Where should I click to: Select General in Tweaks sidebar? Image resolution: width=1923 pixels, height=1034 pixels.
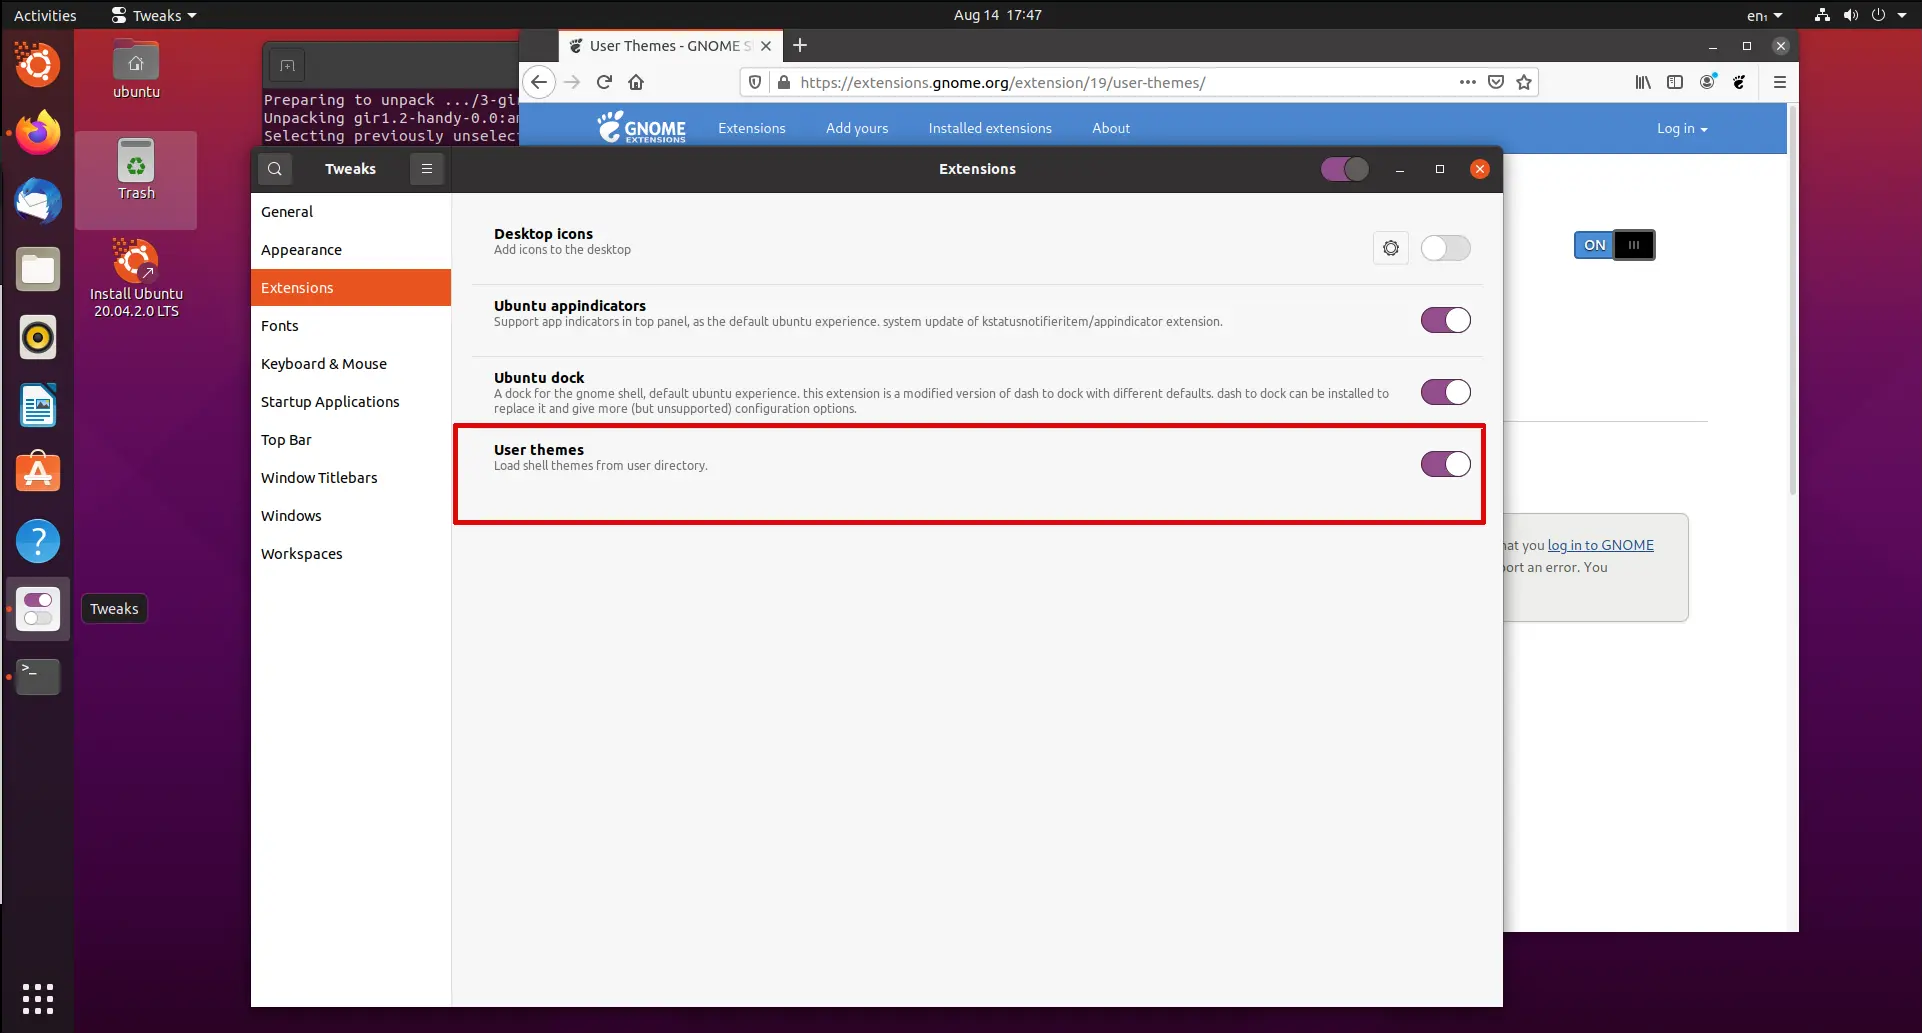(351, 212)
